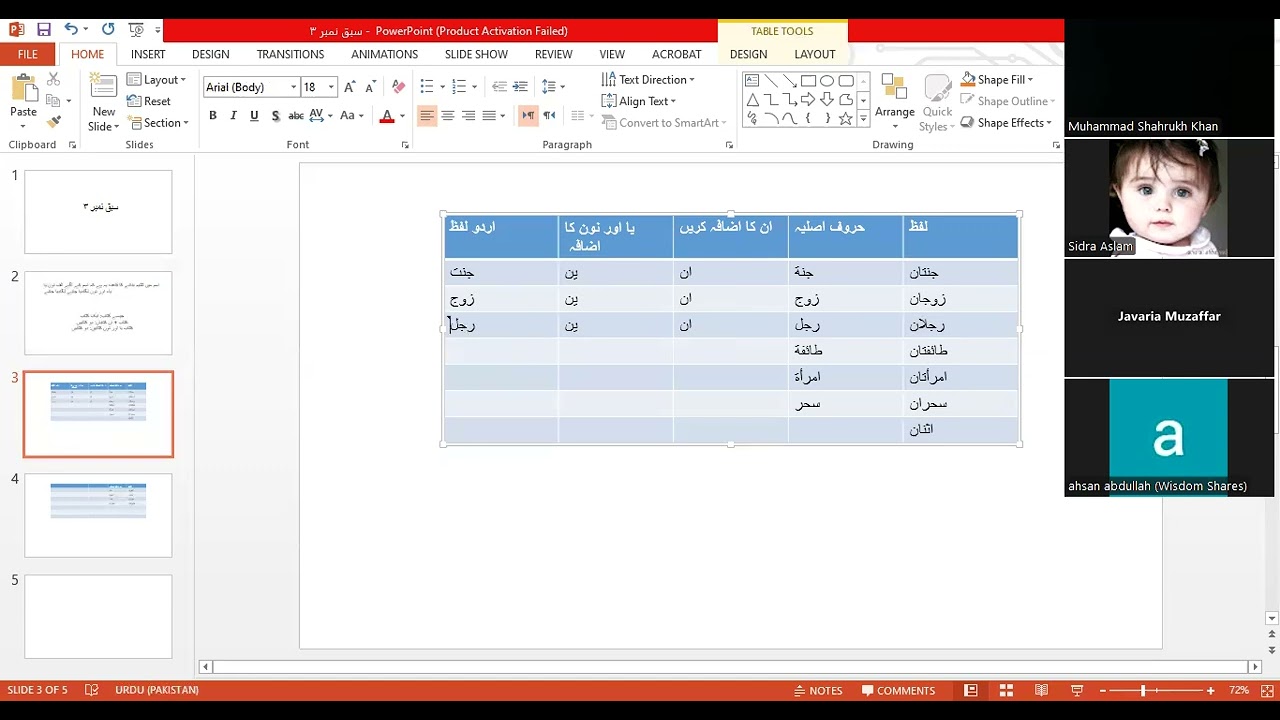Open the Align Text dropdown
This screenshot has height=720, width=1280.
639,101
